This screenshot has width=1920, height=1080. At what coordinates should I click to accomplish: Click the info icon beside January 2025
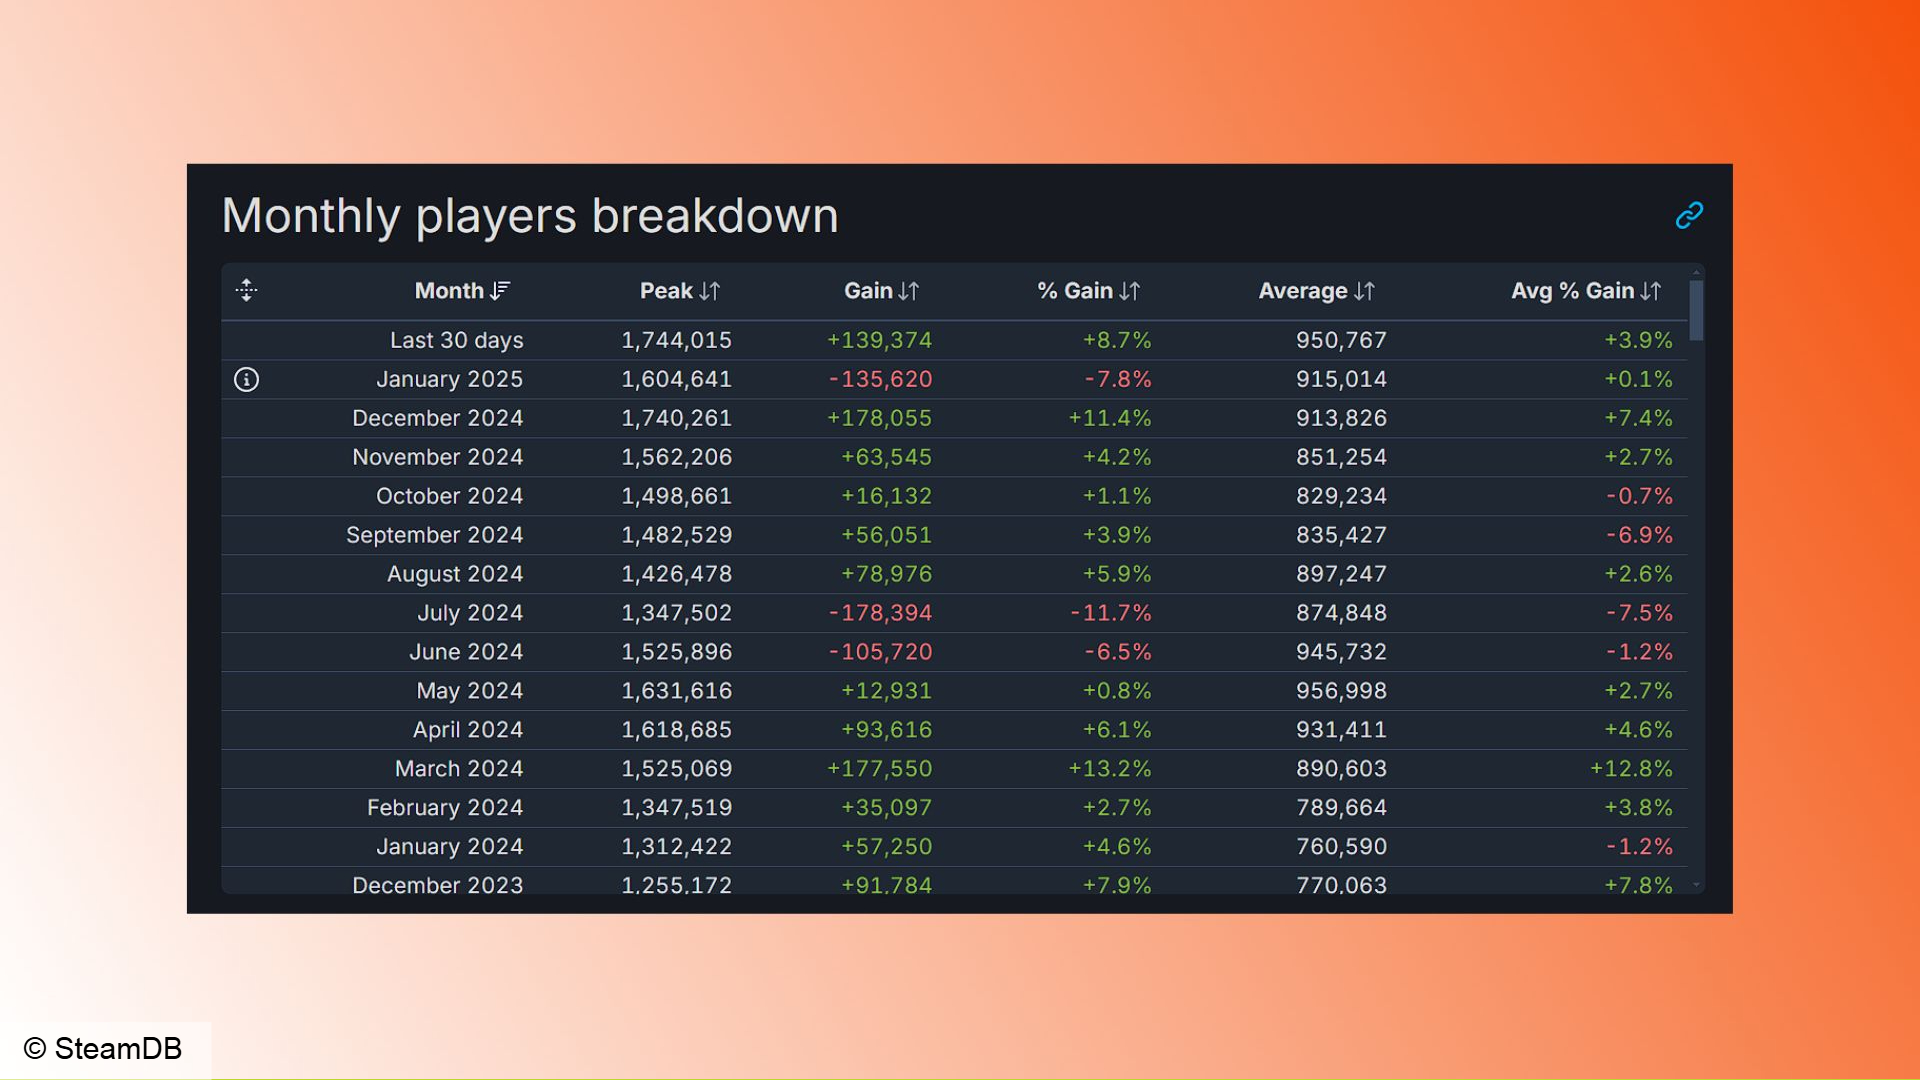coord(246,379)
